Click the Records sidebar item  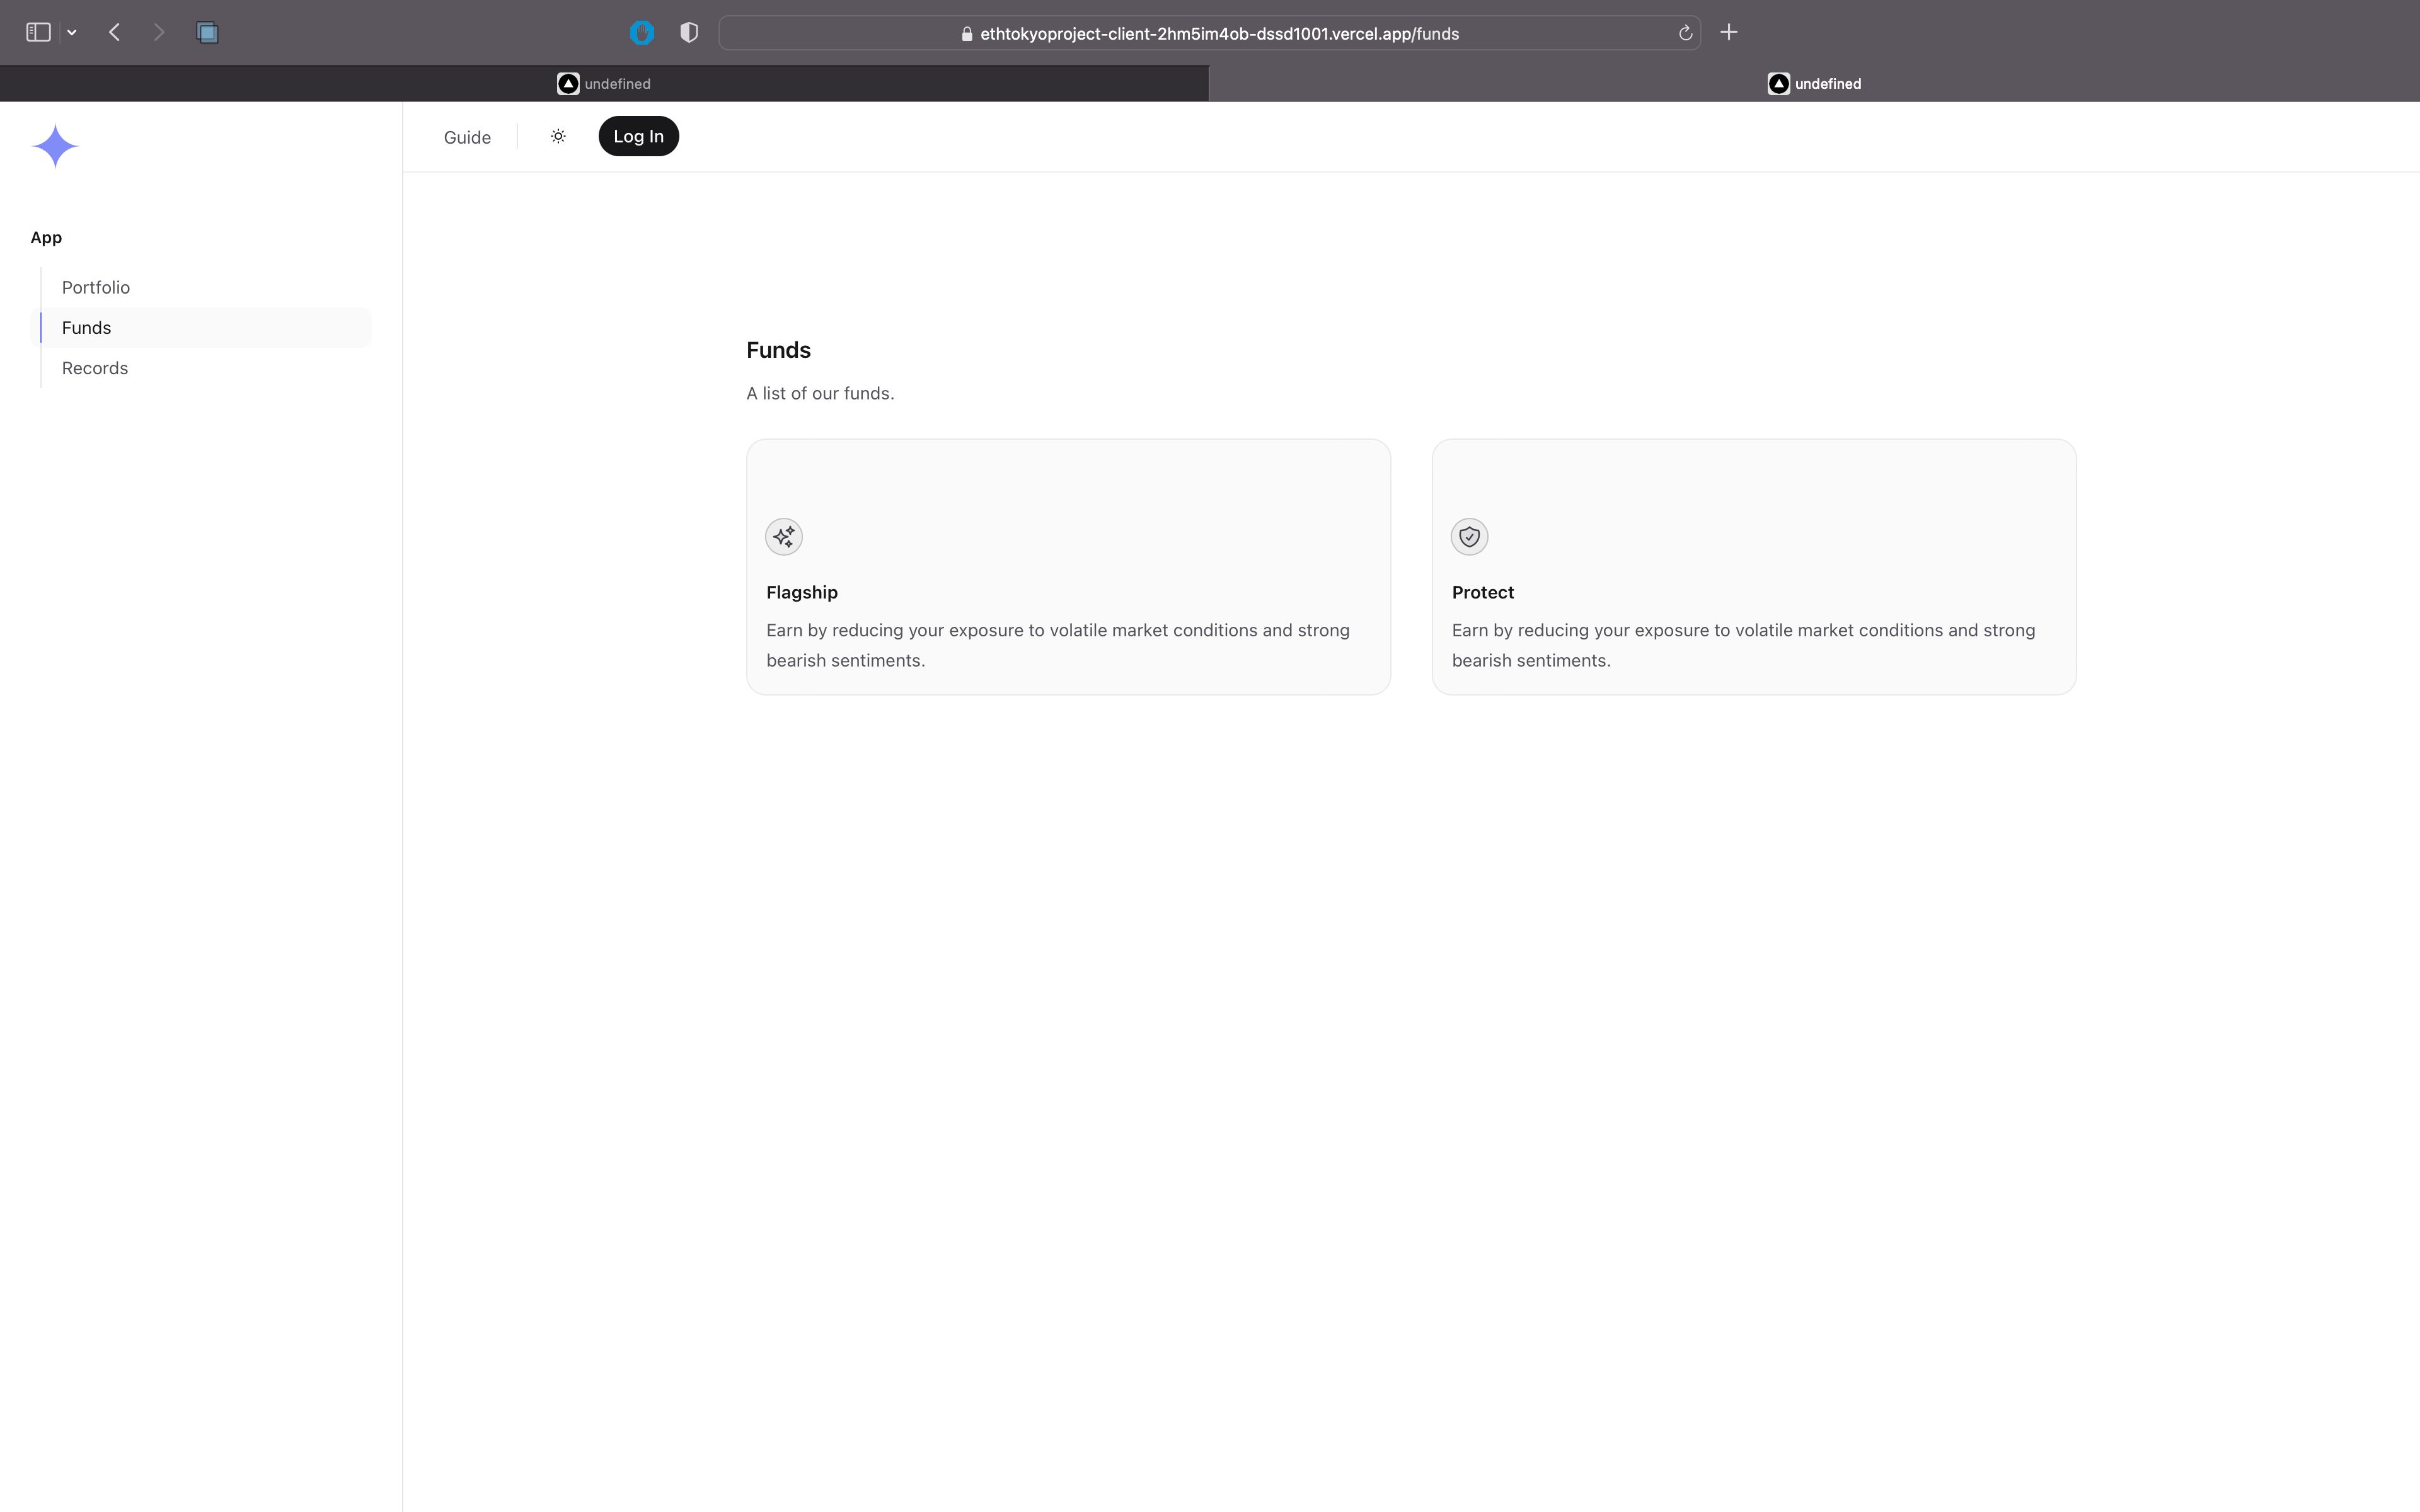pos(94,367)
